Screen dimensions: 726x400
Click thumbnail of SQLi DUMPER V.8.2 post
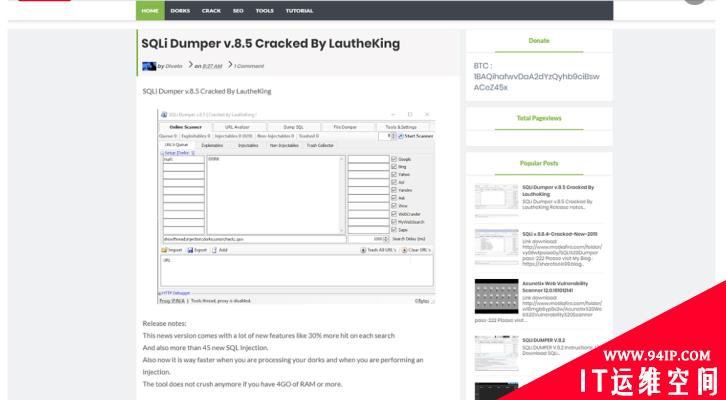coord(496,353)
